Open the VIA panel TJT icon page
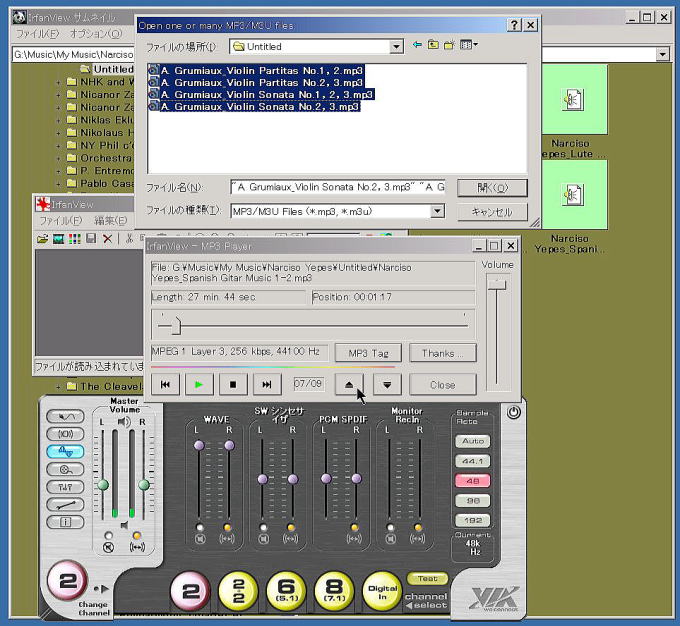Screen dimensions: 680x626 click(x=65, y=487)
